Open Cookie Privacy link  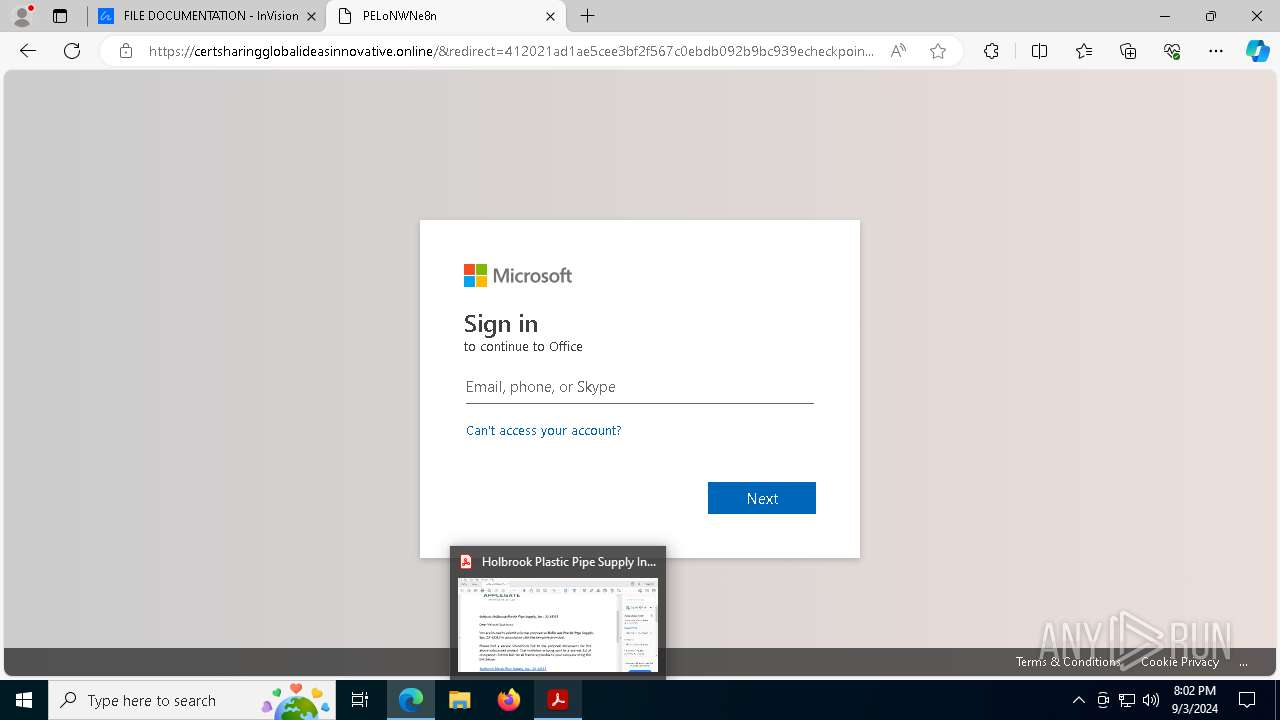click(1180, 662)
